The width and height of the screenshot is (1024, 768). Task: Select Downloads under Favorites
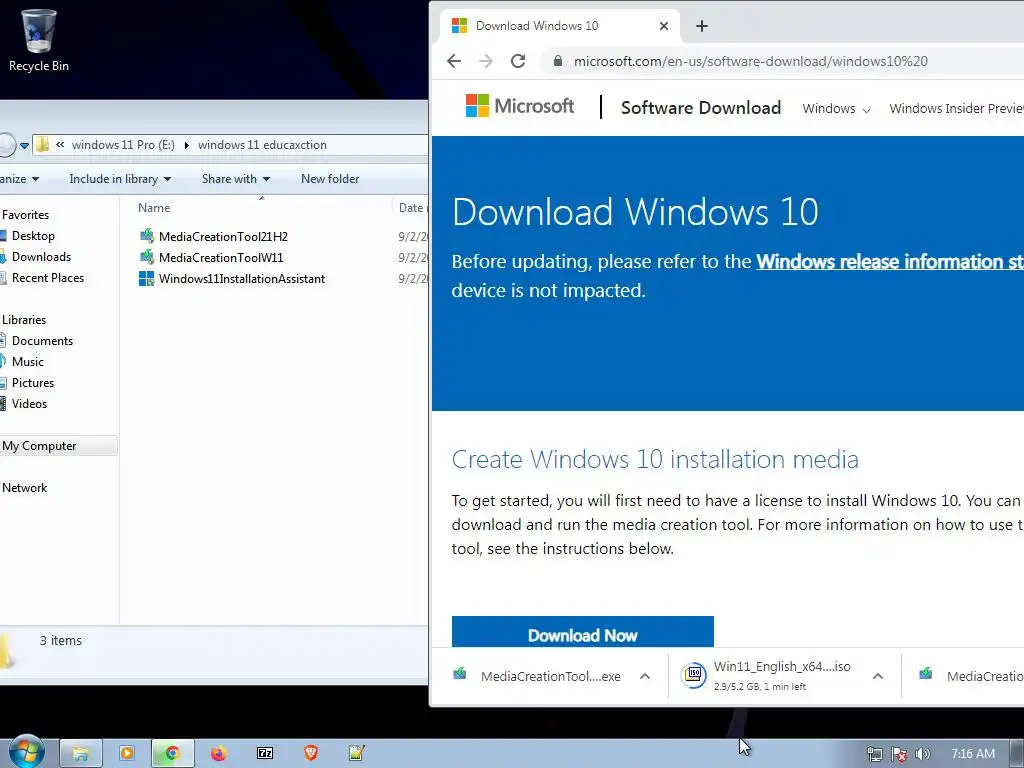pyautogui.click(x=40, y=257)
